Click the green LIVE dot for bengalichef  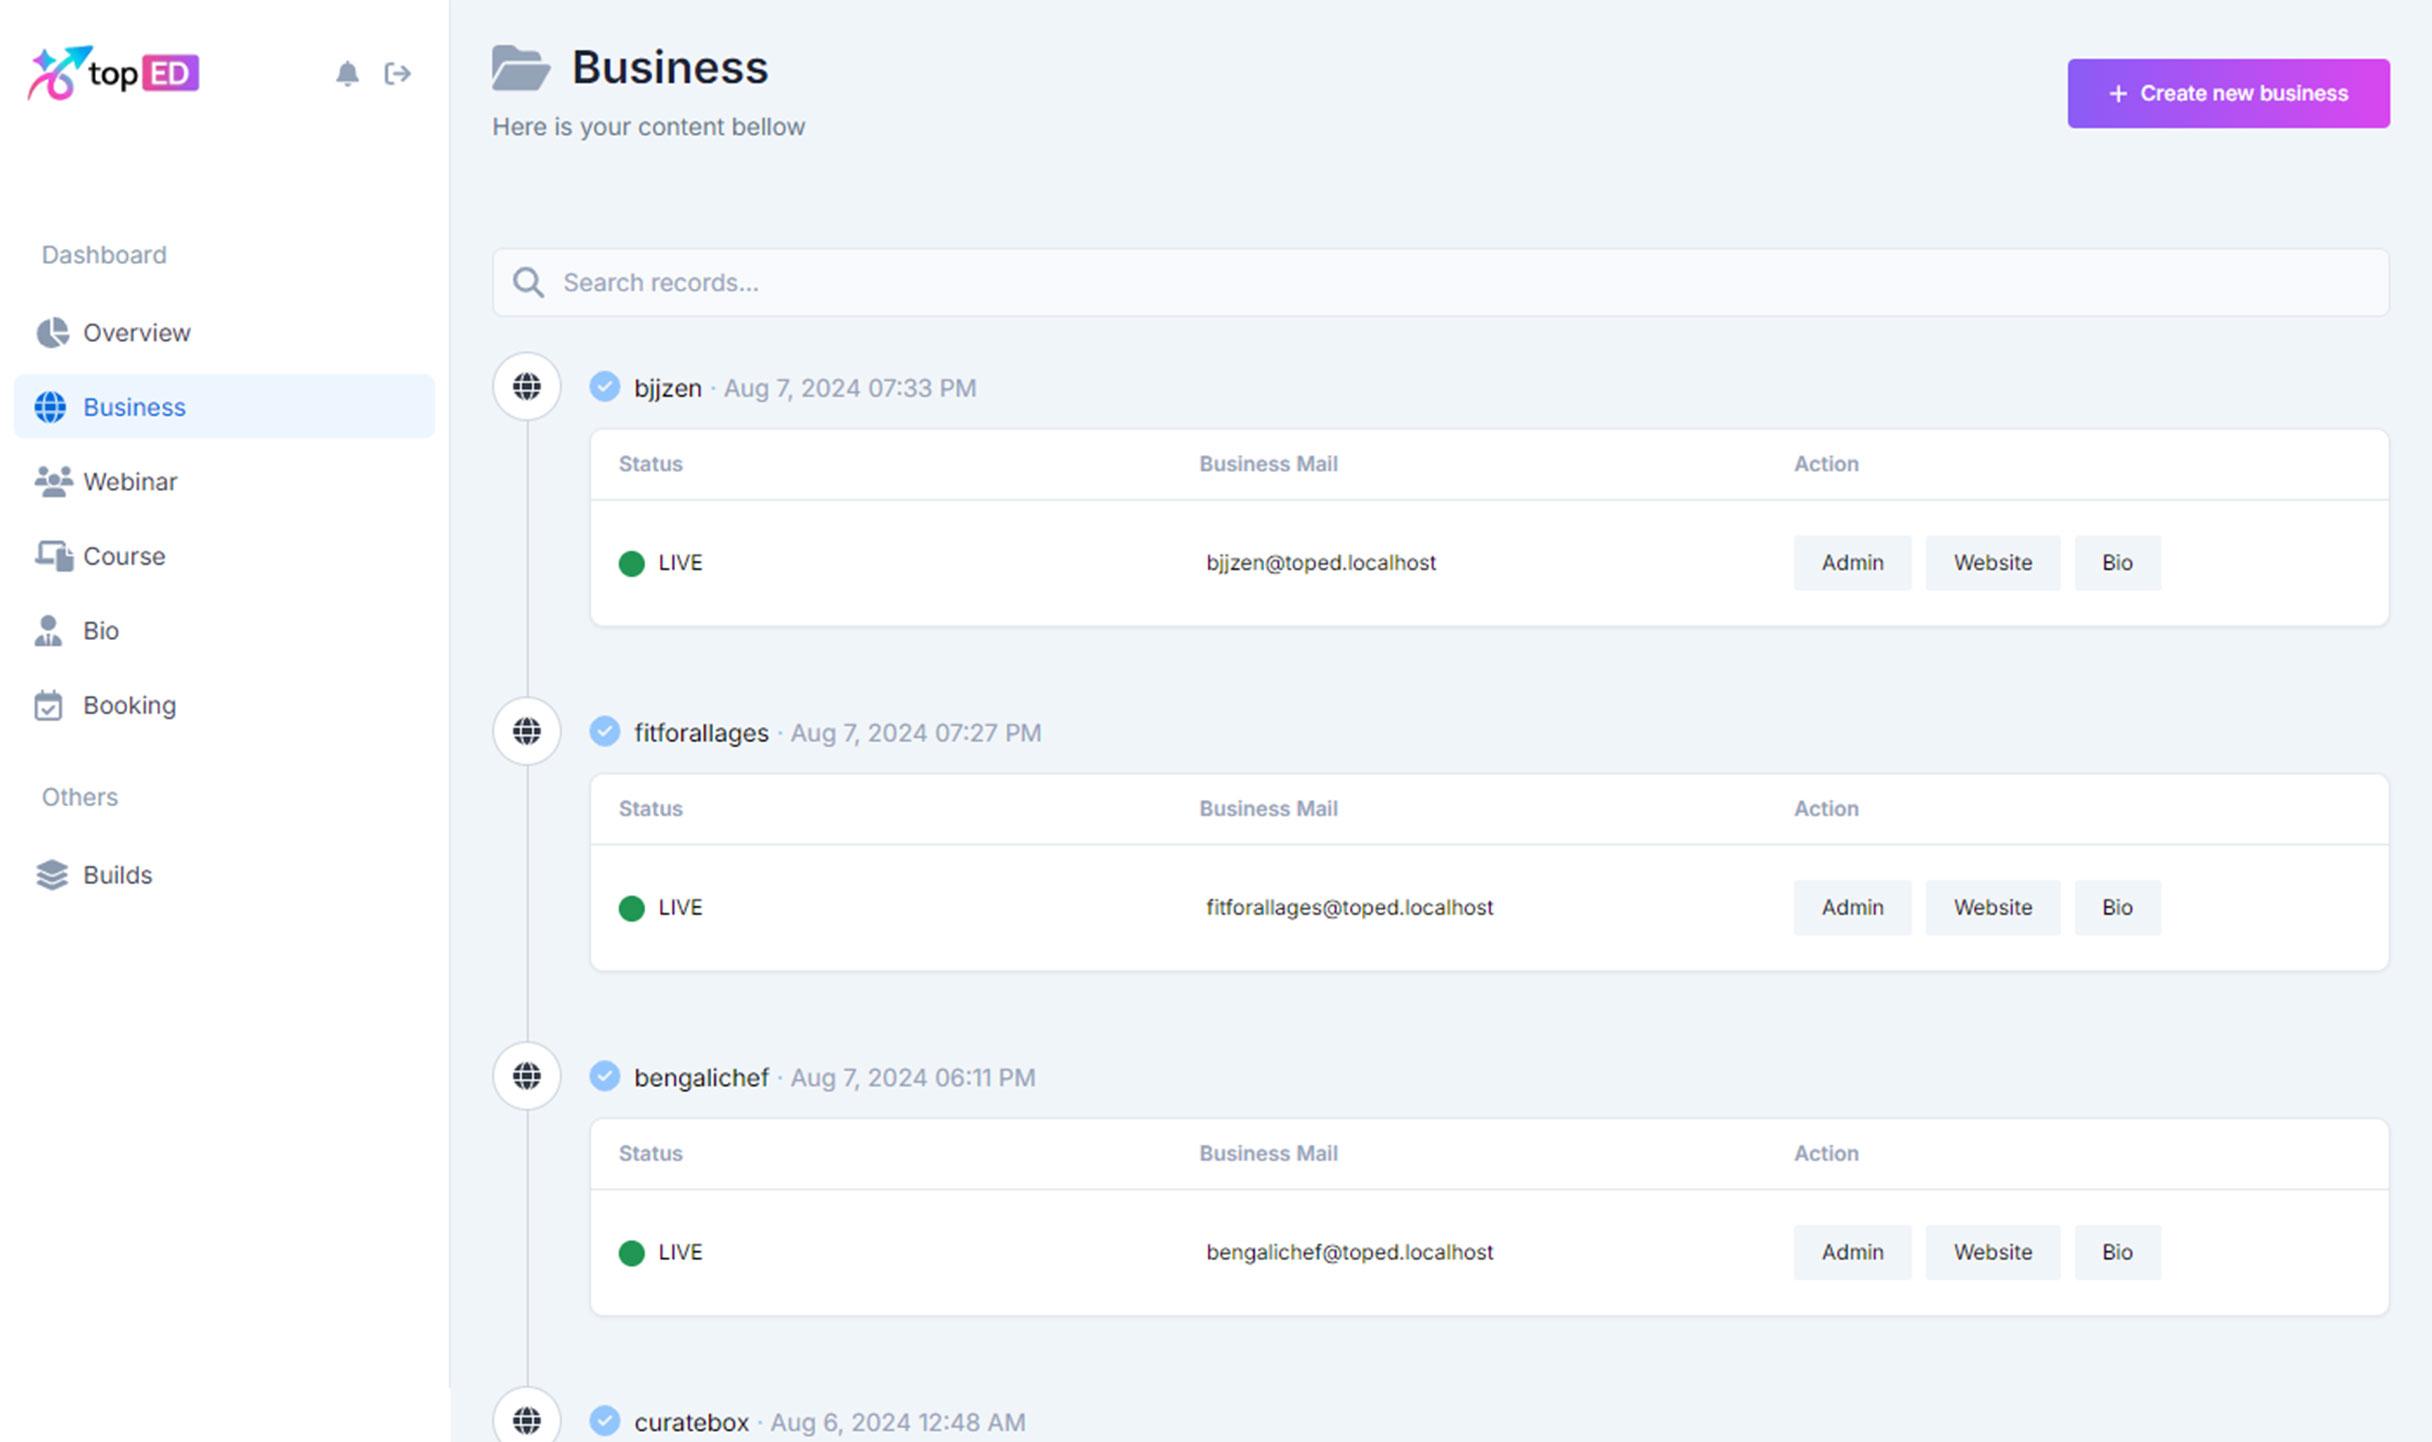click(x=632, y=1254)
